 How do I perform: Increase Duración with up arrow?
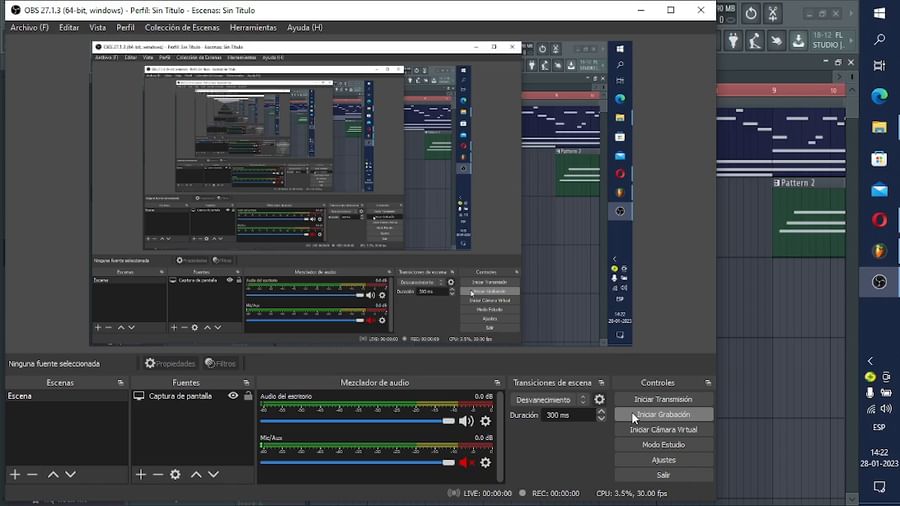pyautogui.click(x=601, y=411)
